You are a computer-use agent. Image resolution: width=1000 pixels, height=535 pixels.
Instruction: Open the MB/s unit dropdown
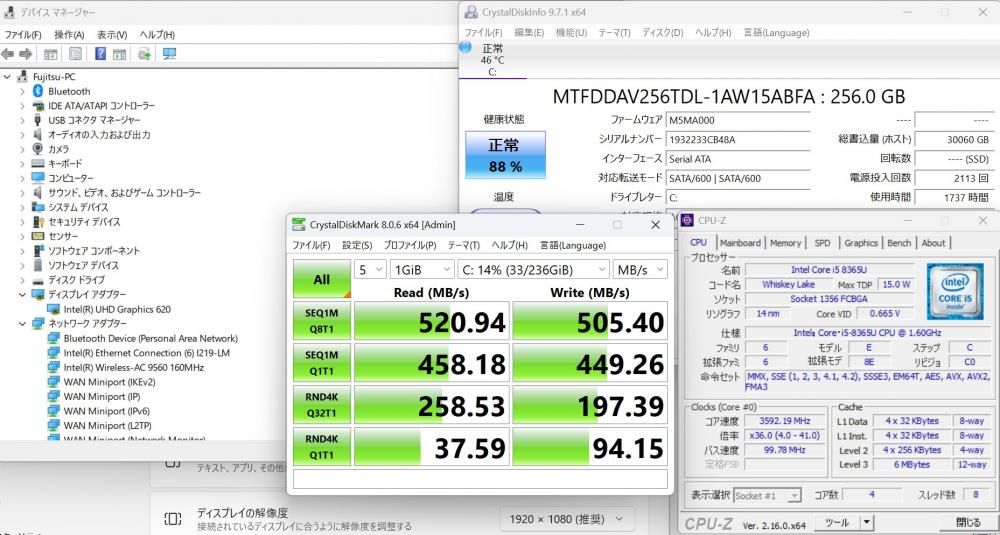pyautogui.click(x=641, y=269)
